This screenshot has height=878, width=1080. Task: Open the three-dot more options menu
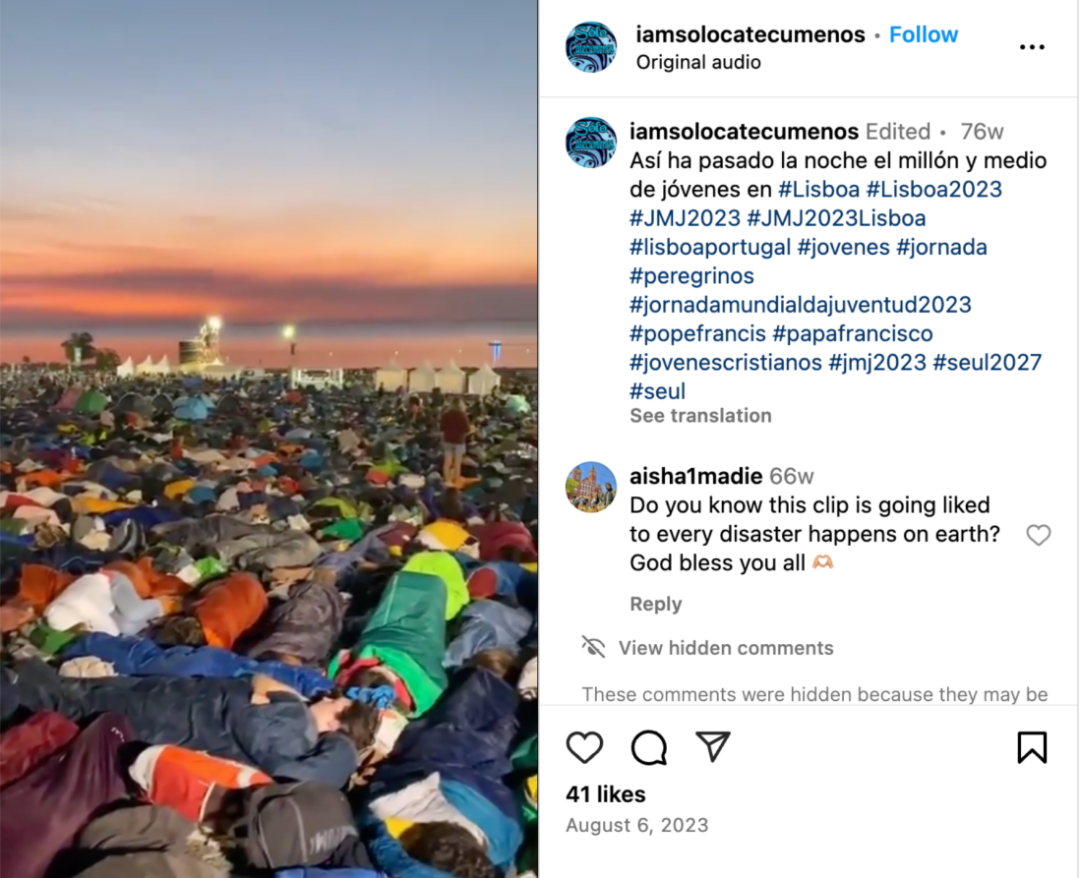pos(1032,47)
